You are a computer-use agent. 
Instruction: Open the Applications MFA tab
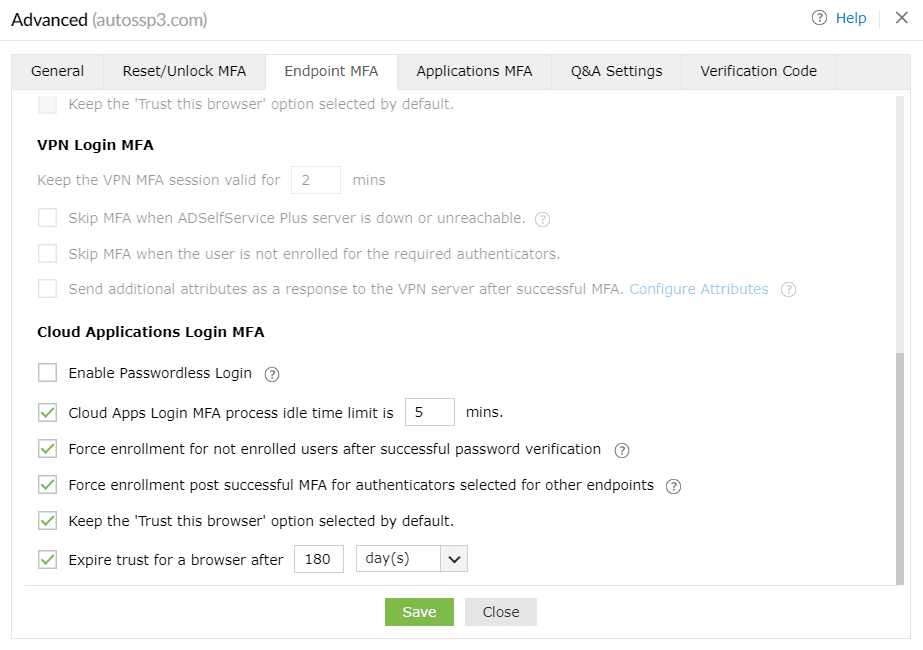point(474,71)
